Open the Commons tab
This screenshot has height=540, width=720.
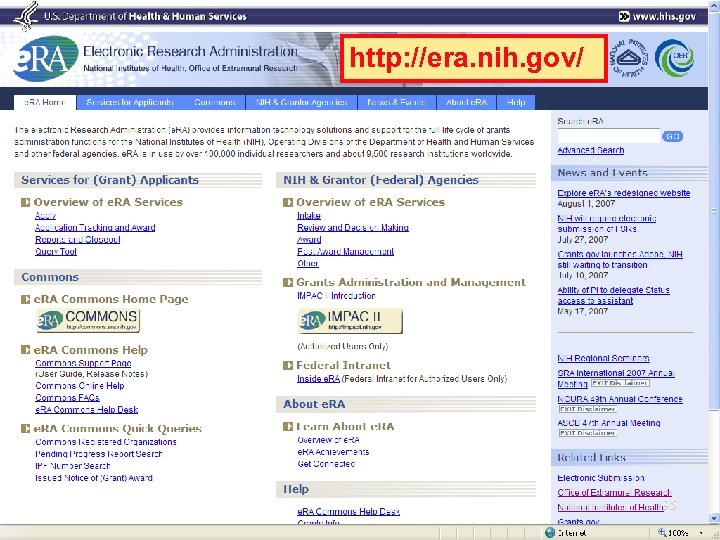(215, 102)
